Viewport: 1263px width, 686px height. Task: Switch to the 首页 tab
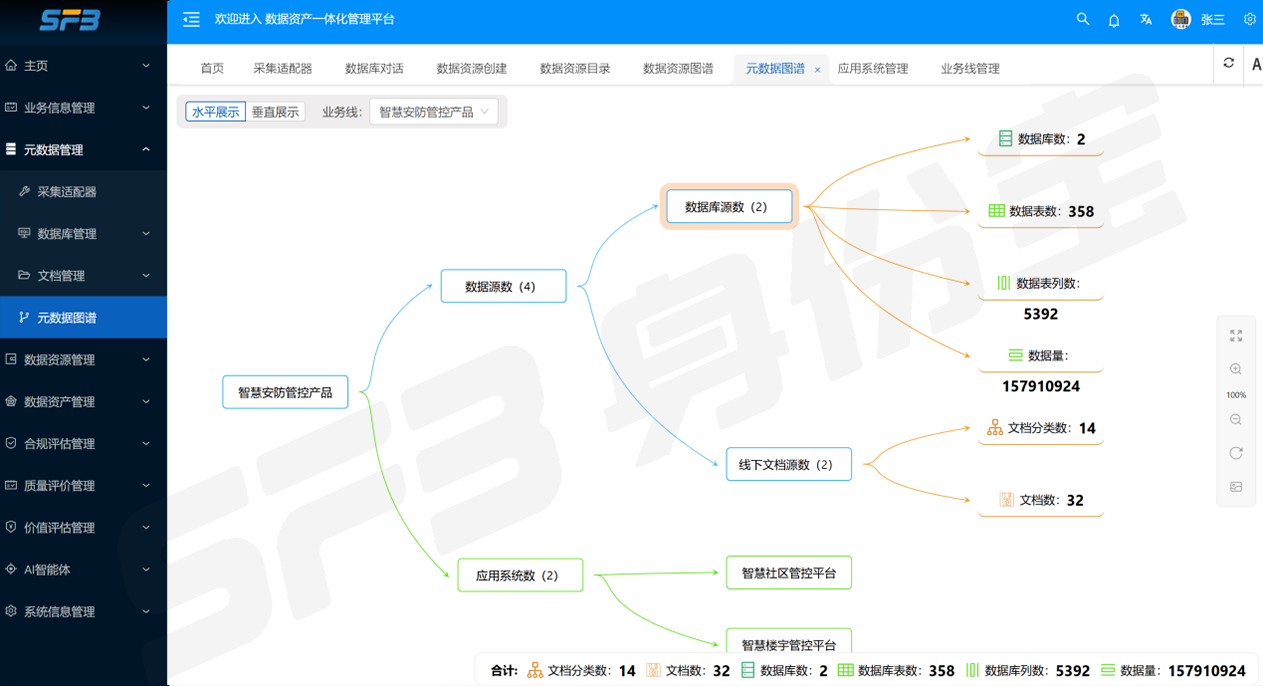pos(212,68)
